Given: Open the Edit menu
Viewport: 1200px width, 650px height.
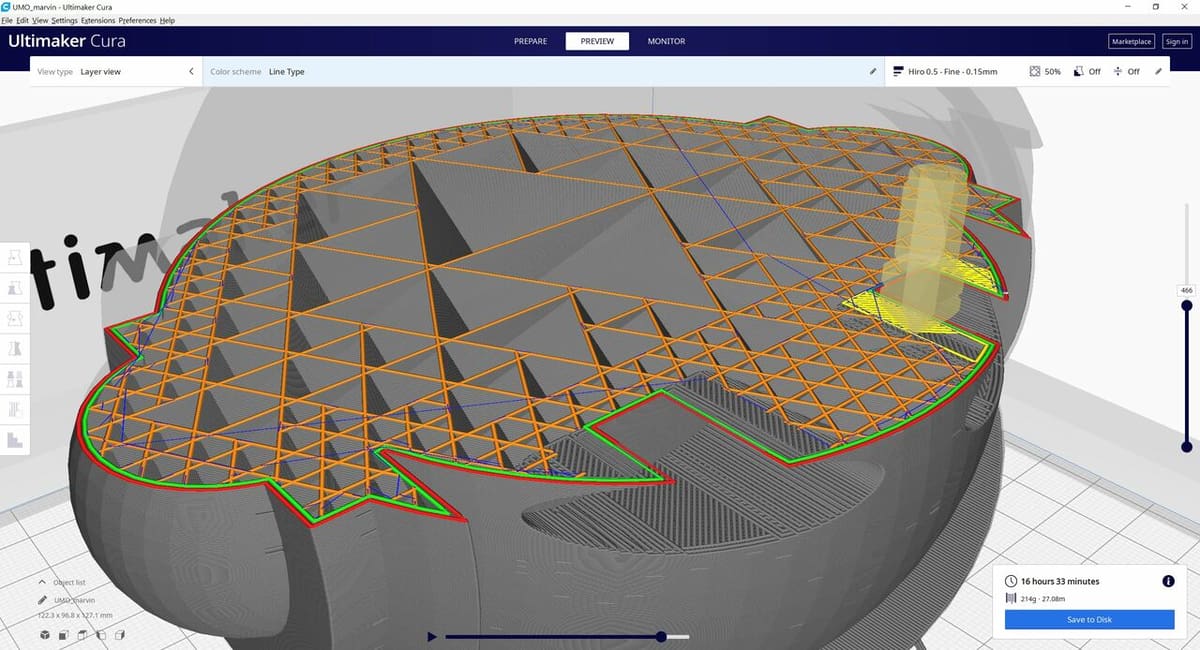Looking at the screenshot, I should click(22, 20).
